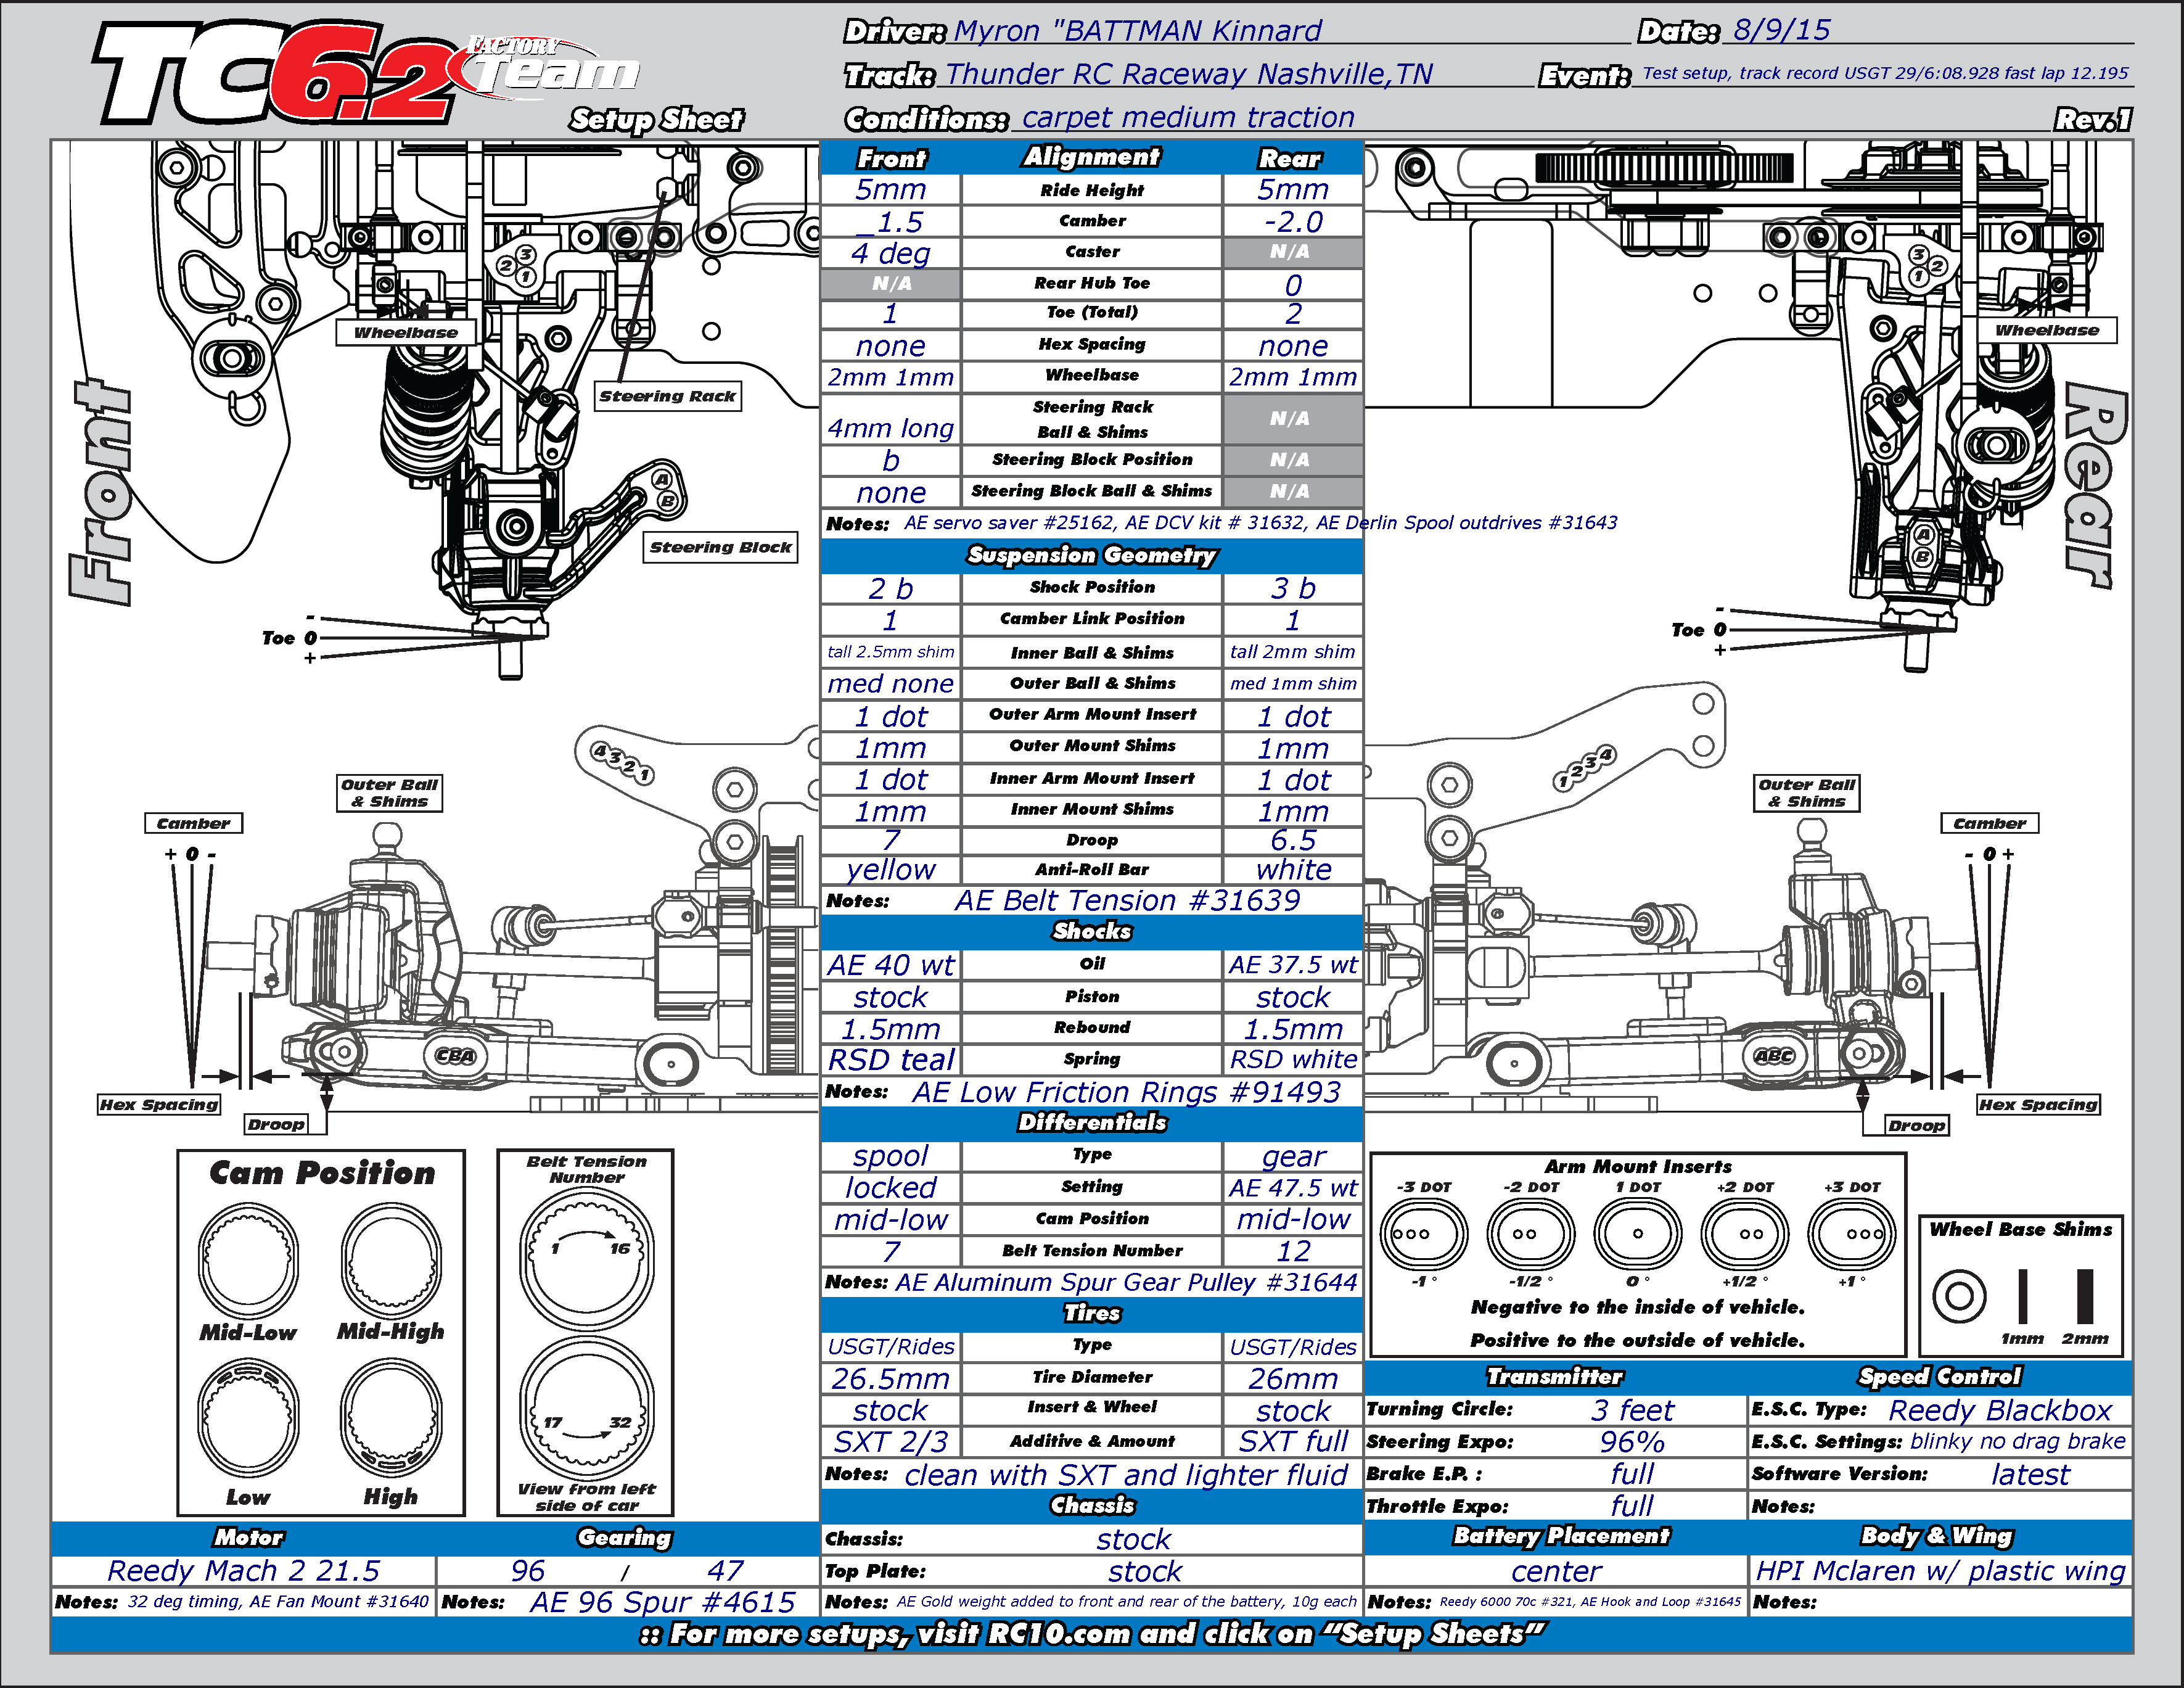Click the Speed Control section header
The width and height of the screenshot is (2184, 1688).
tap(1940, 1376)
